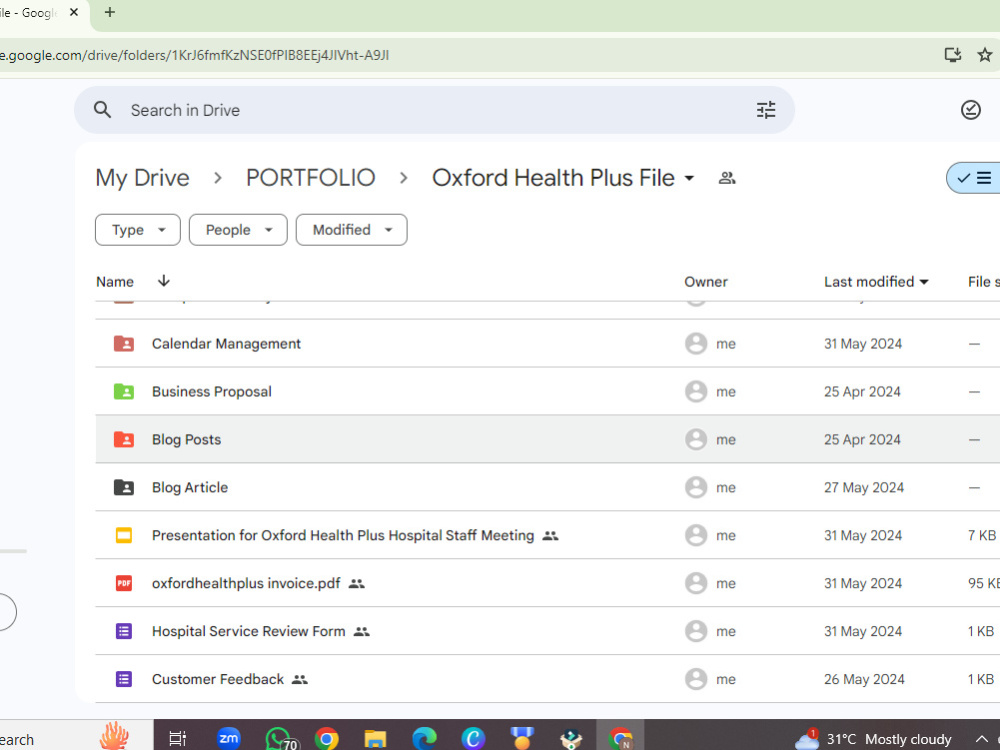1000x750 pixels.
Task: Select the Calendar Management folder icon
Action: pyautogui.click(x=124, y=344)
